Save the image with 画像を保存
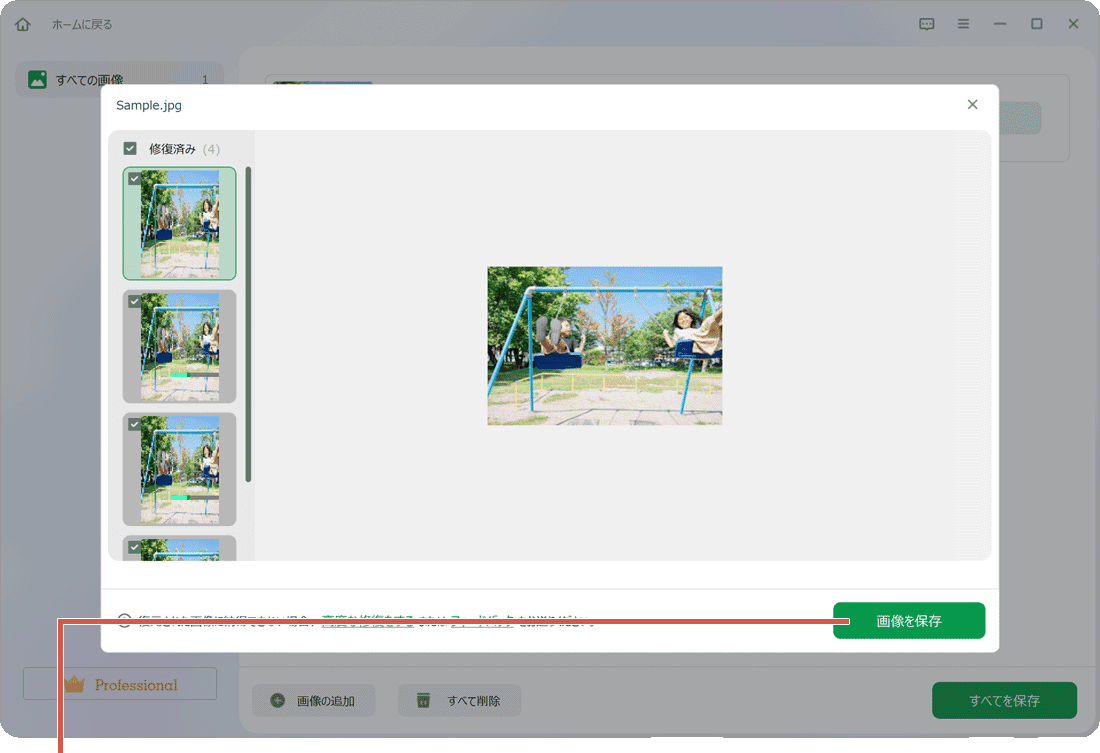The width and height of the screenshot is (1100, 753). (908, 620)
